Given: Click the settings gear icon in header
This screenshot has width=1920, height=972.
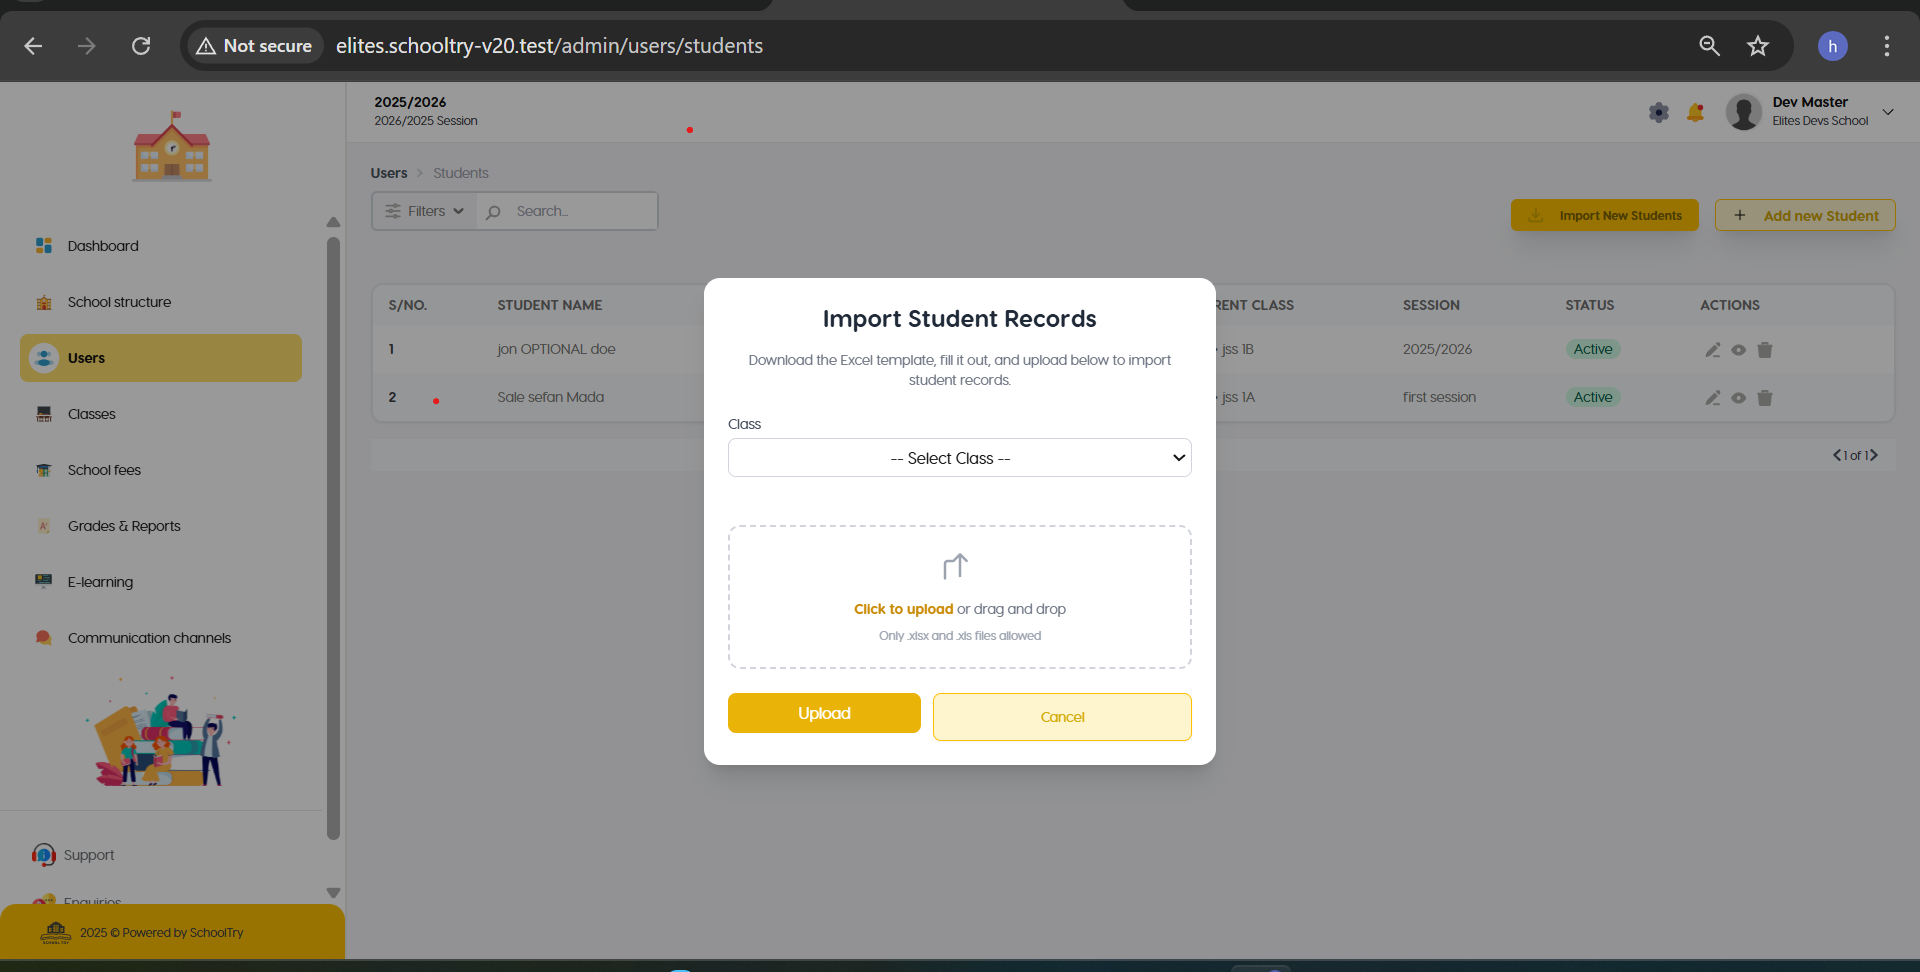Looking at the screenshot, I should click(1659, 112).
